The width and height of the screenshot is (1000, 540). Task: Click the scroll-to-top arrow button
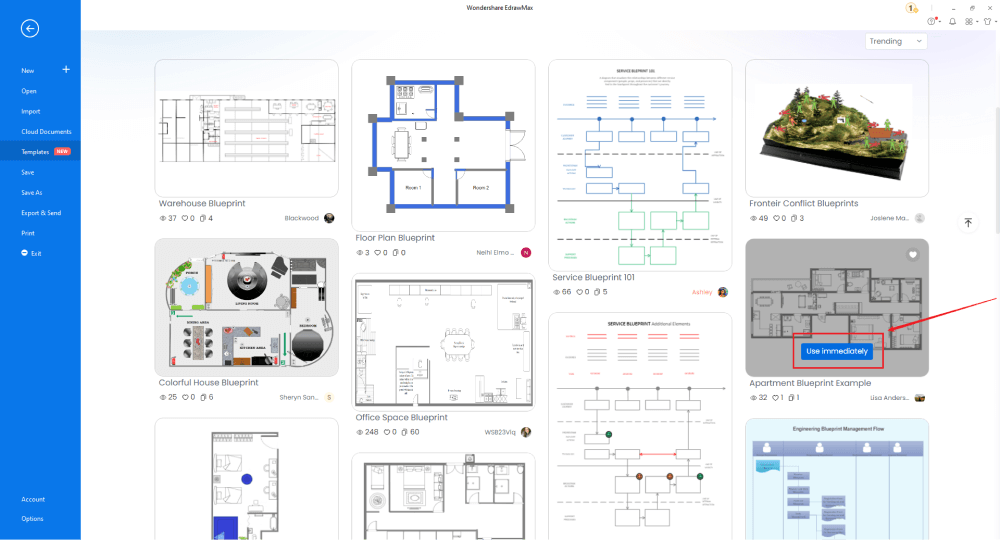968,223
